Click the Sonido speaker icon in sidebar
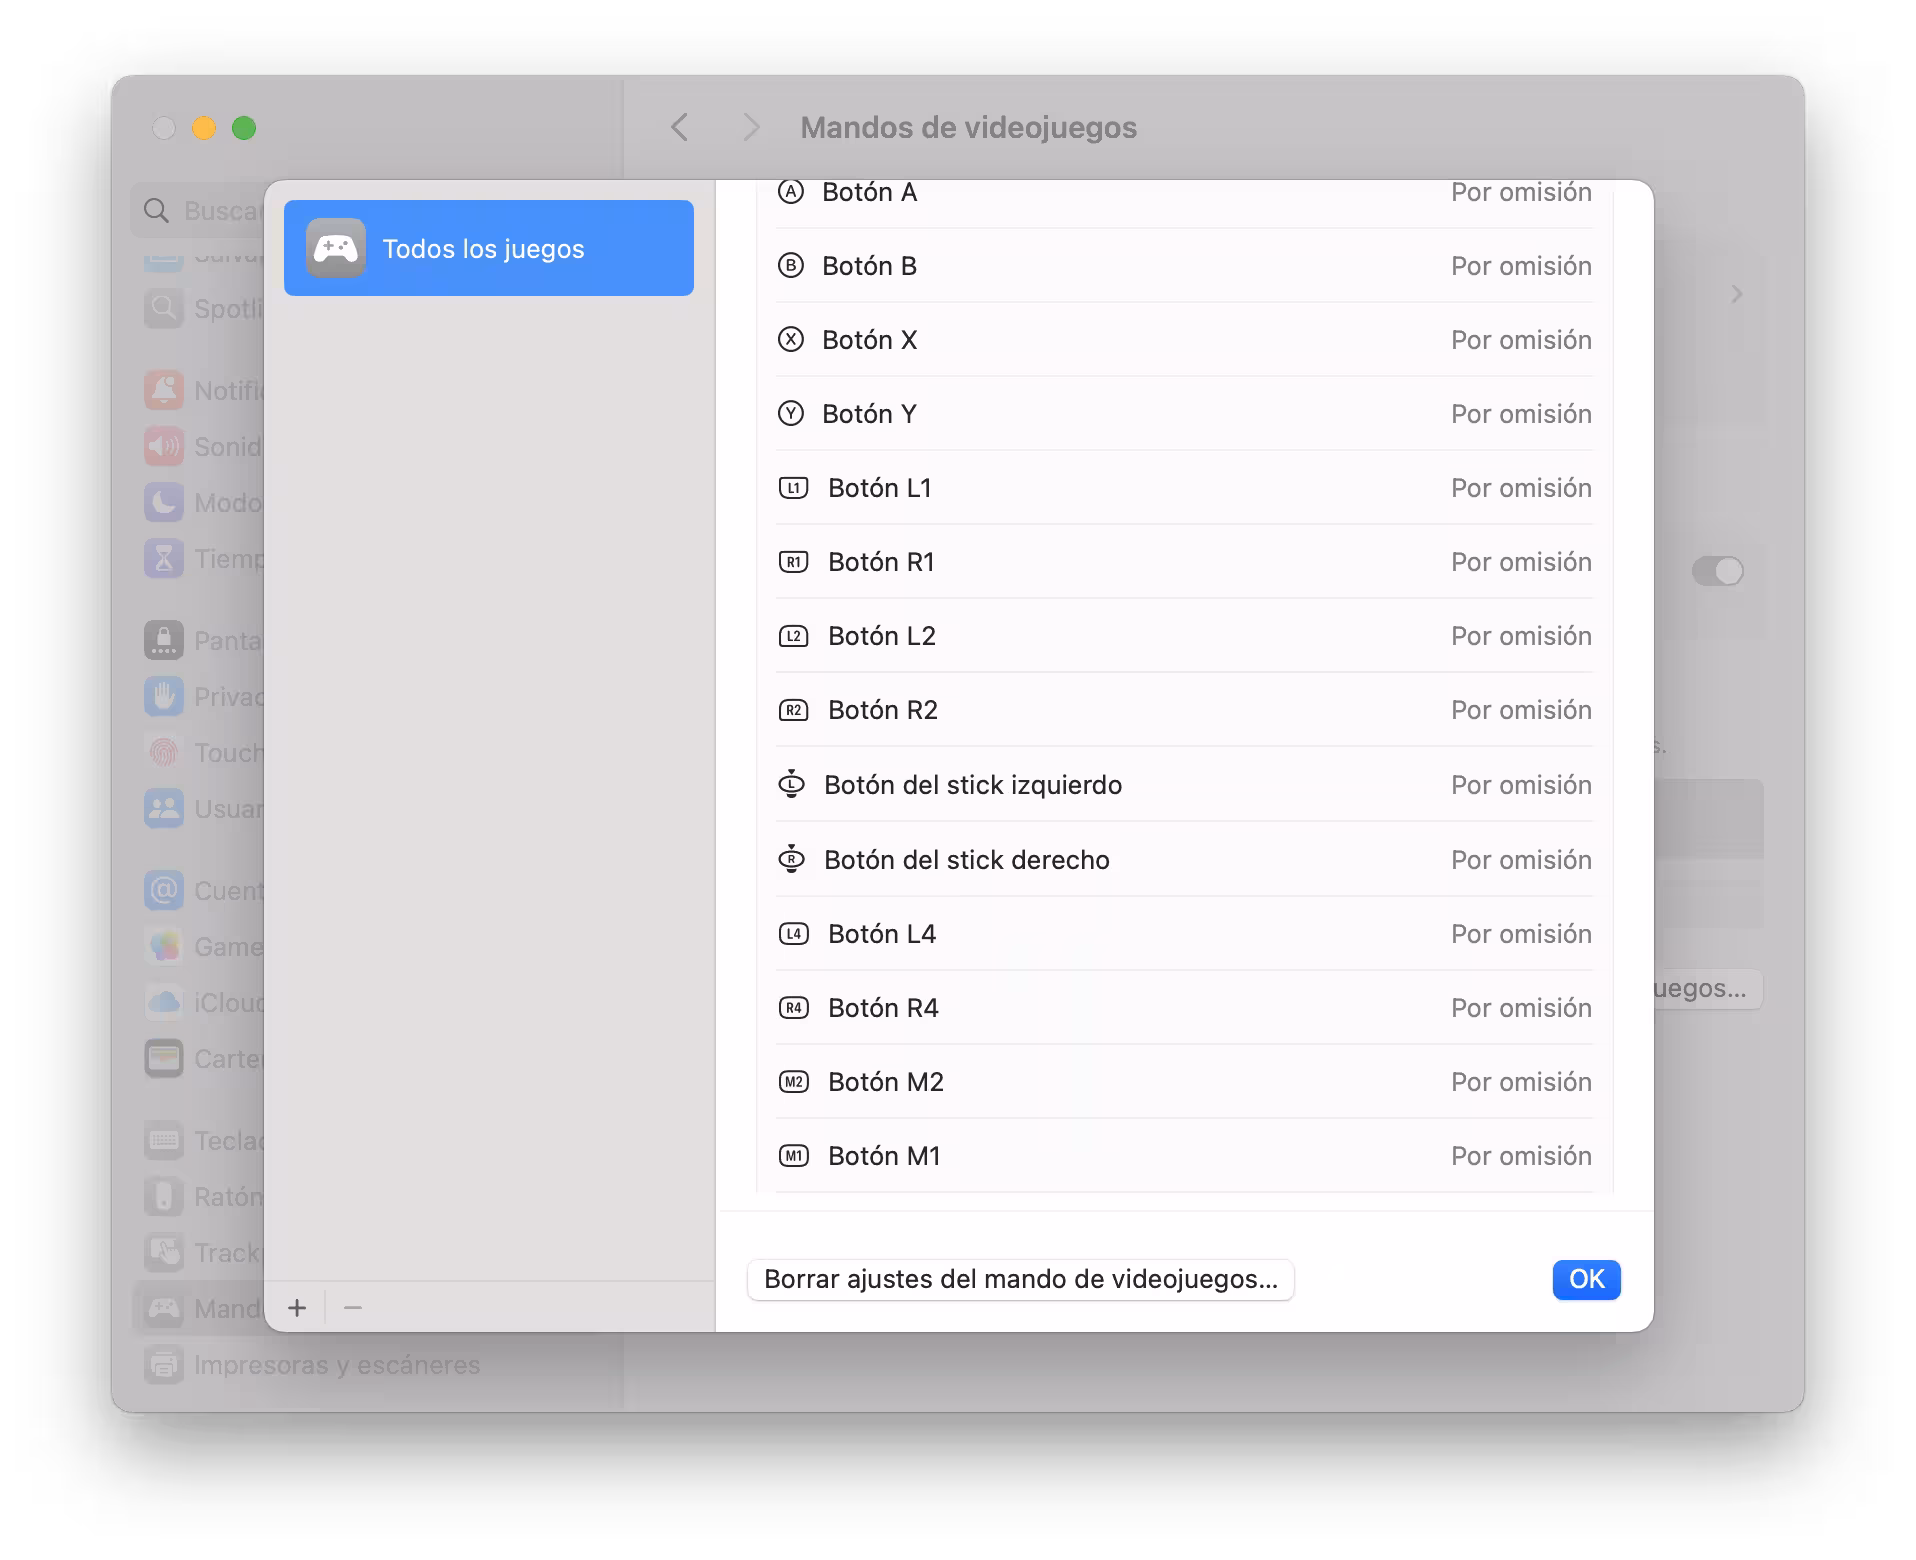The width and height of the screenshot is (1916, 1560). point(164,446)
